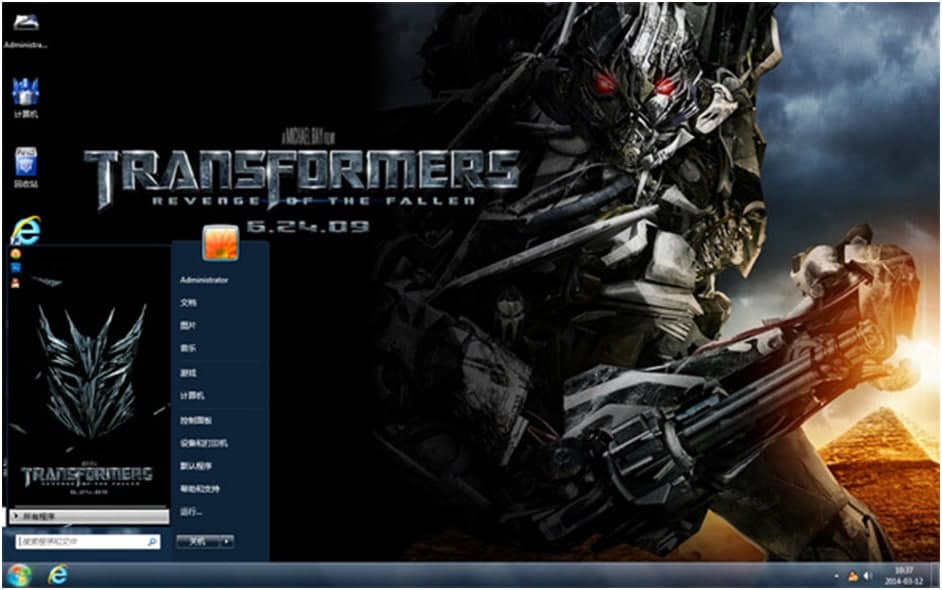942x590 pixels.
Task: Open 文档 from the Start menu
Action: 189,303
